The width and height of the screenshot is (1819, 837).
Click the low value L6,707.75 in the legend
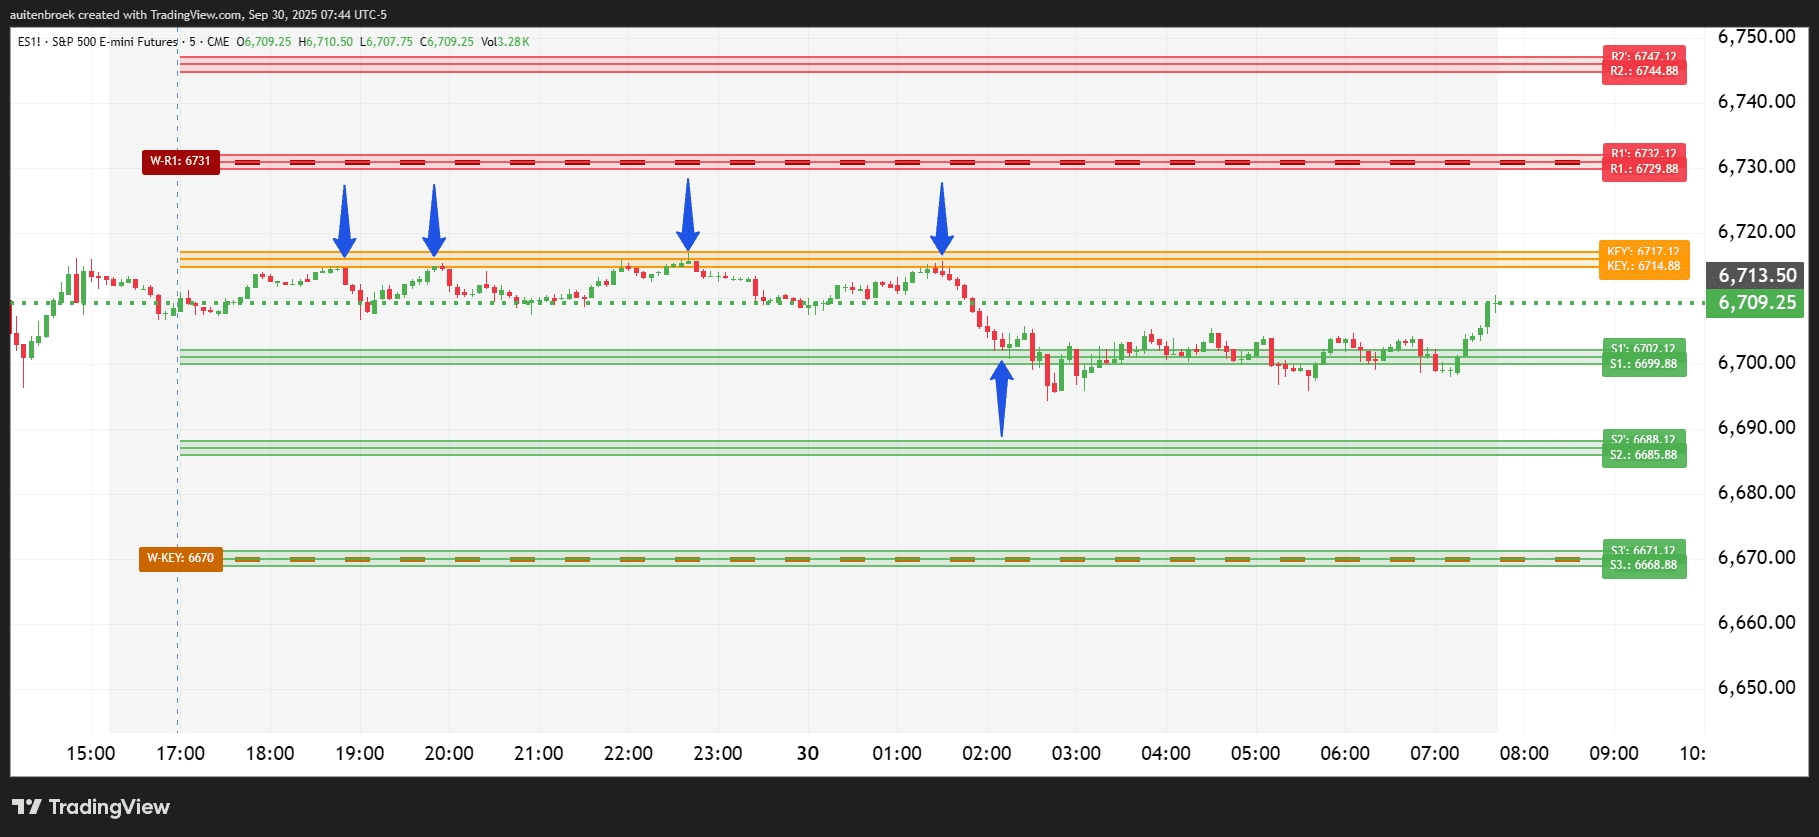386,42
